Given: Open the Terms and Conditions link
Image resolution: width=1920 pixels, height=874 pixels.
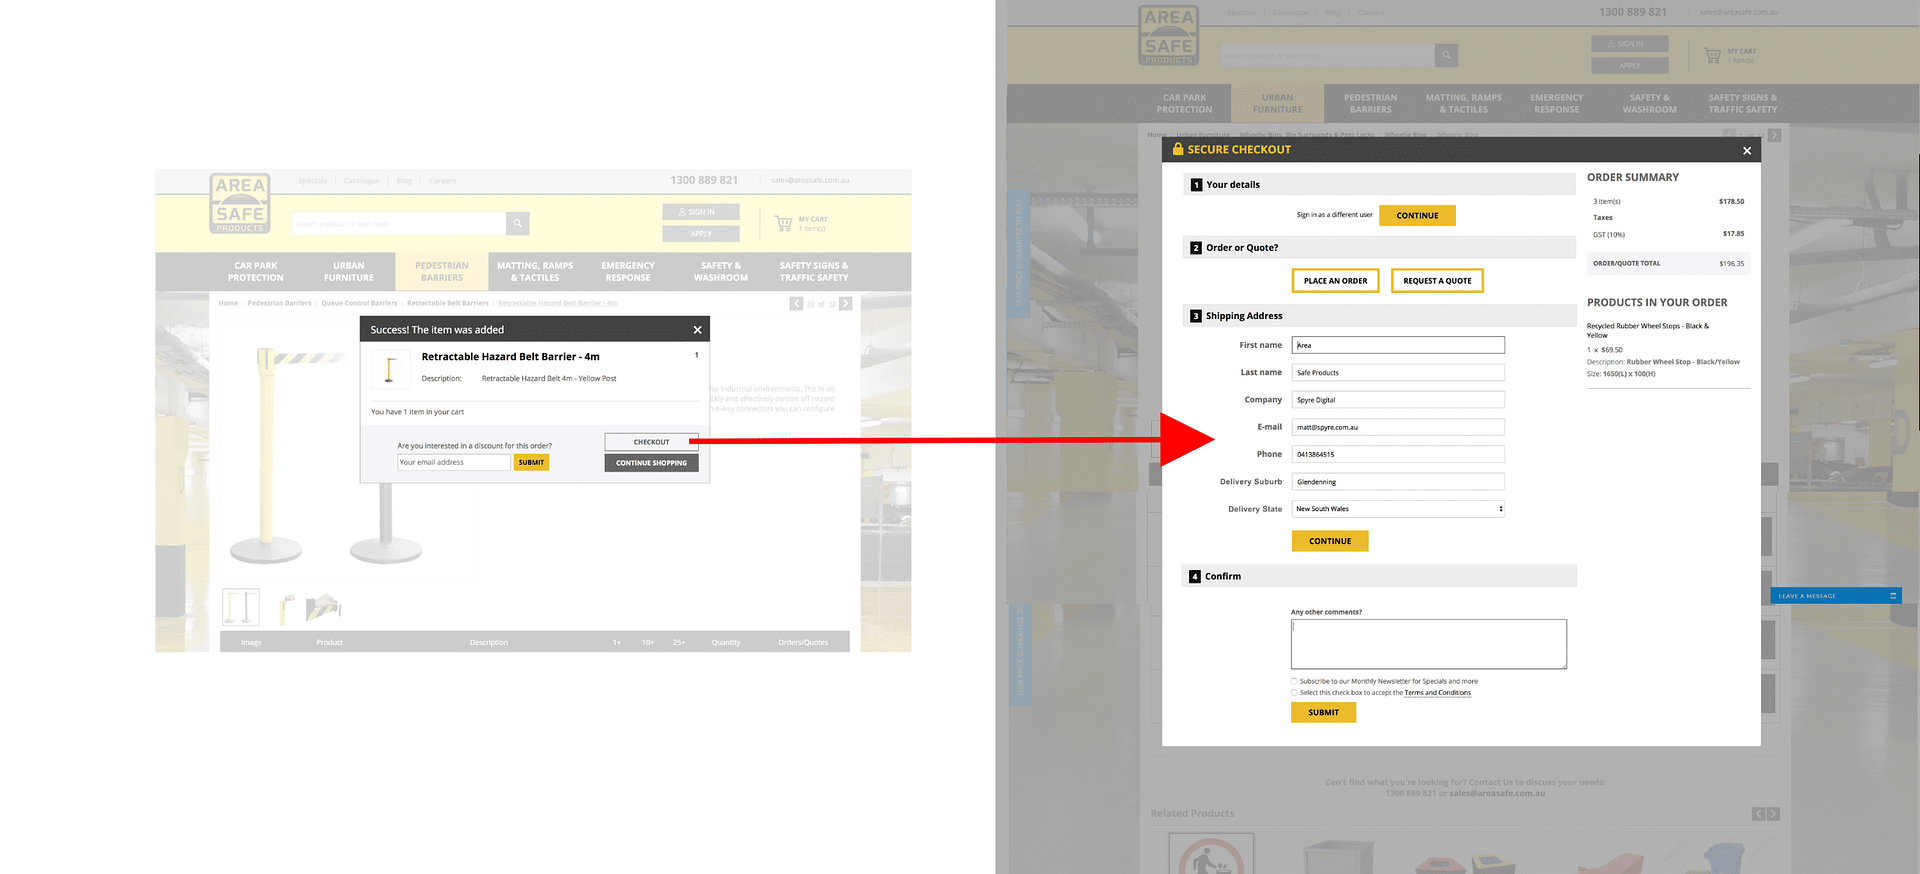Looking at the screenshot, I should (x=1437, y=693).
